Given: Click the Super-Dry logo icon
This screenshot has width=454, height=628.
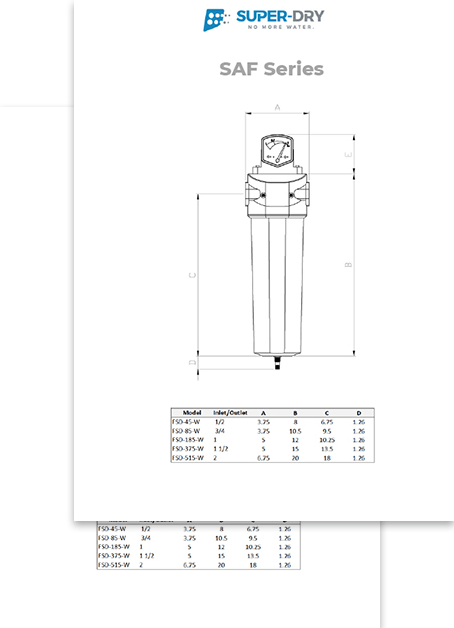Looking at the screenshot, I should 216,20.
